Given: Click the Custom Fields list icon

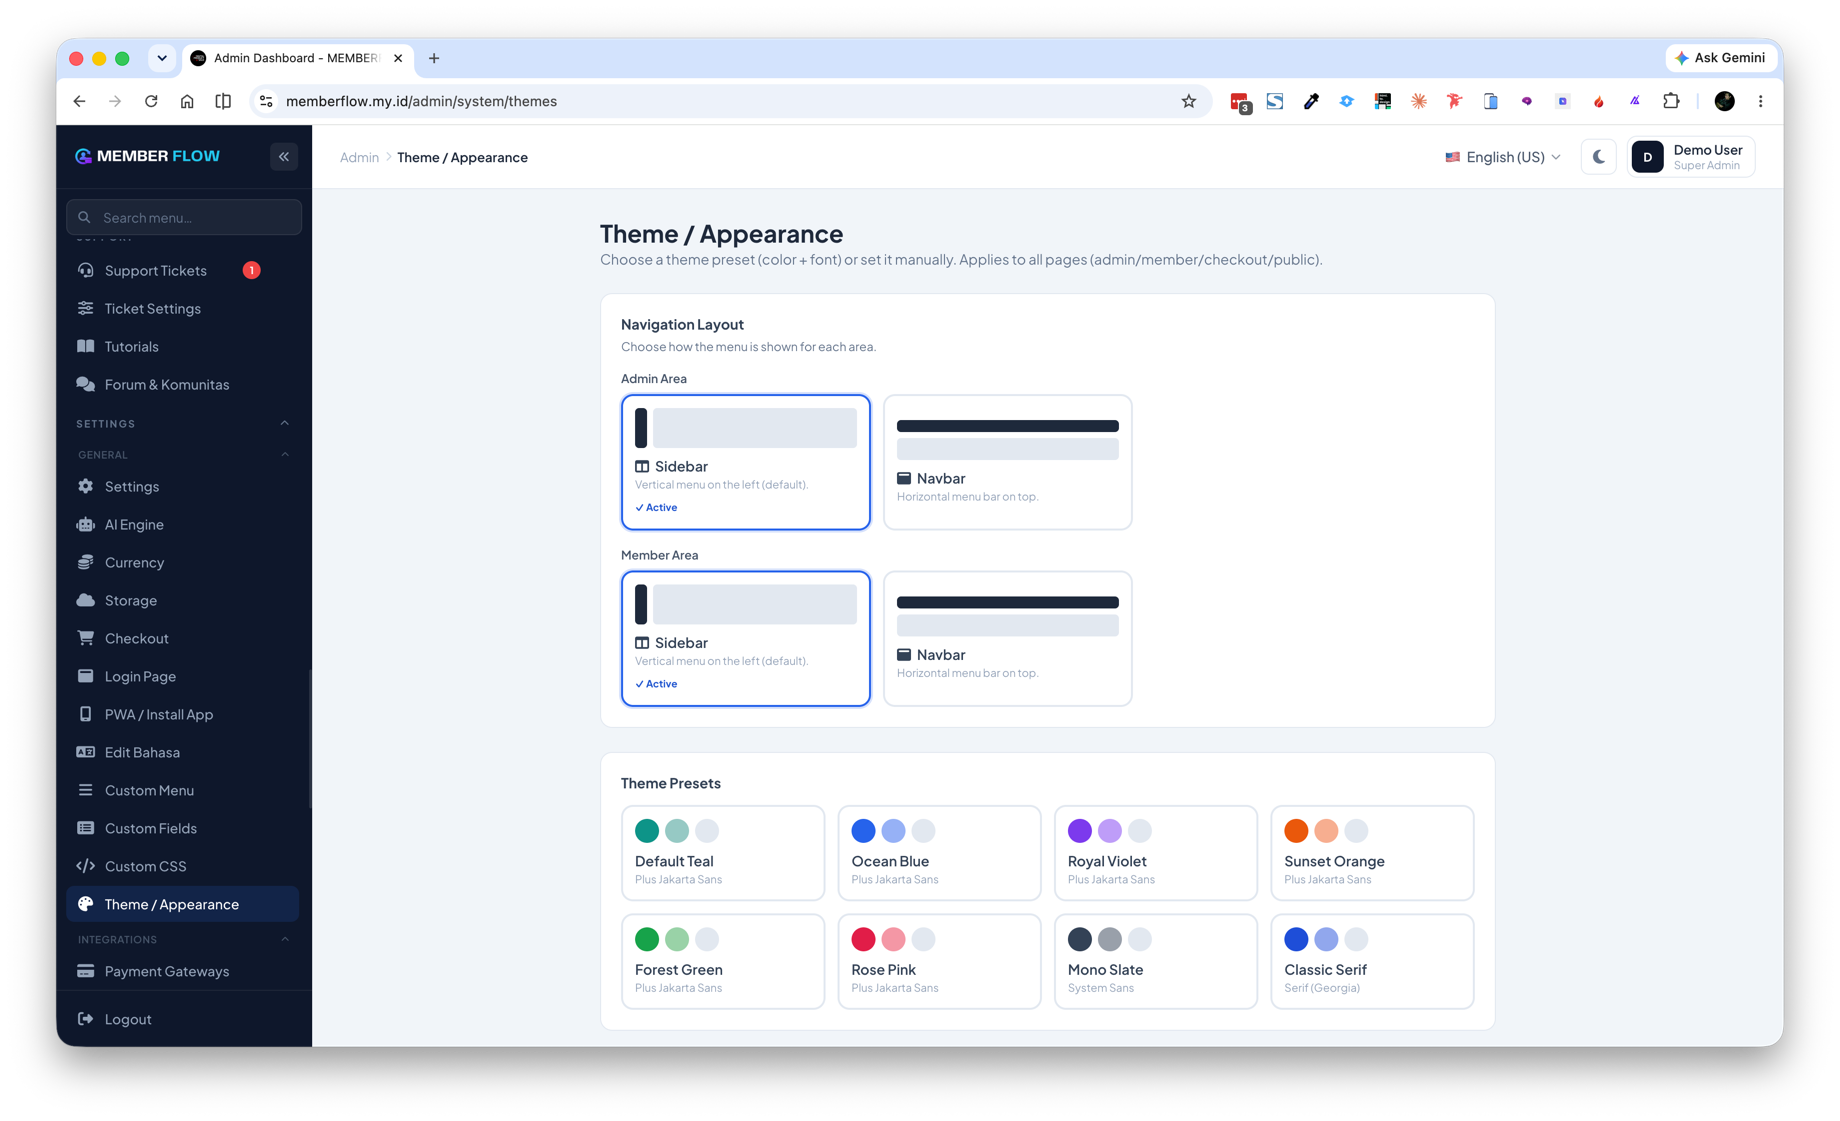Looking at the screenshot, I should pyautogui.click(x=86, y=828).
